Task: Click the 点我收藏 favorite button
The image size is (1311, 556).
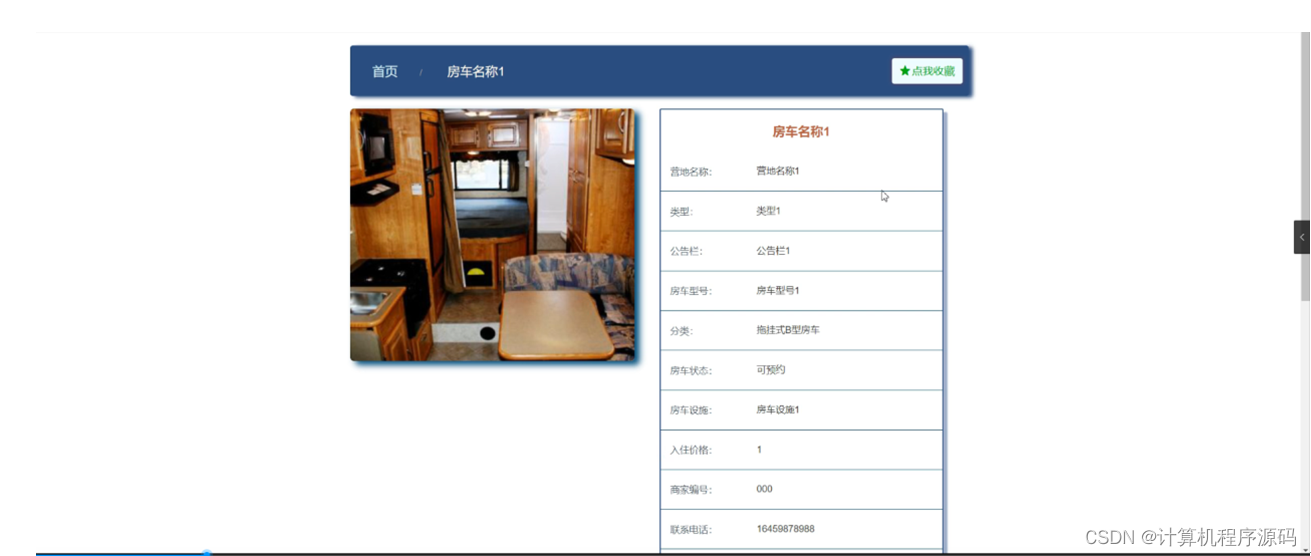Action: click(927, 71)
